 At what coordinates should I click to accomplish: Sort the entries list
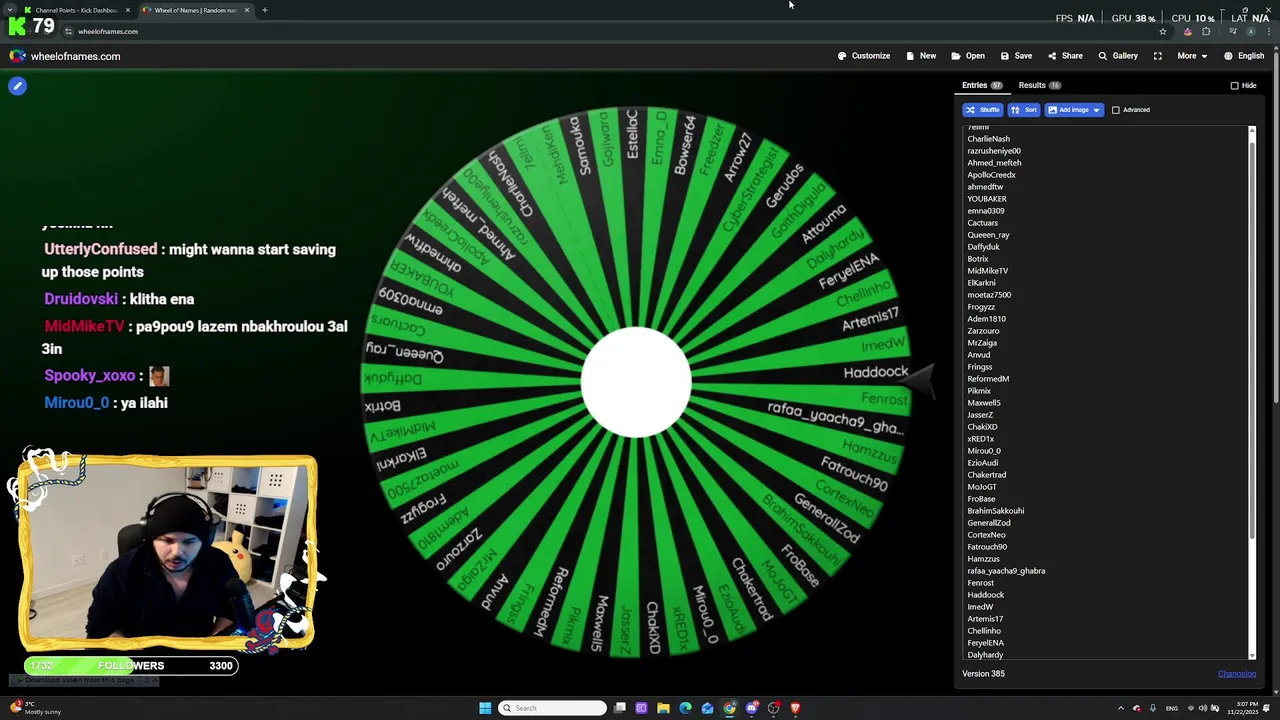pos(1024,110)
